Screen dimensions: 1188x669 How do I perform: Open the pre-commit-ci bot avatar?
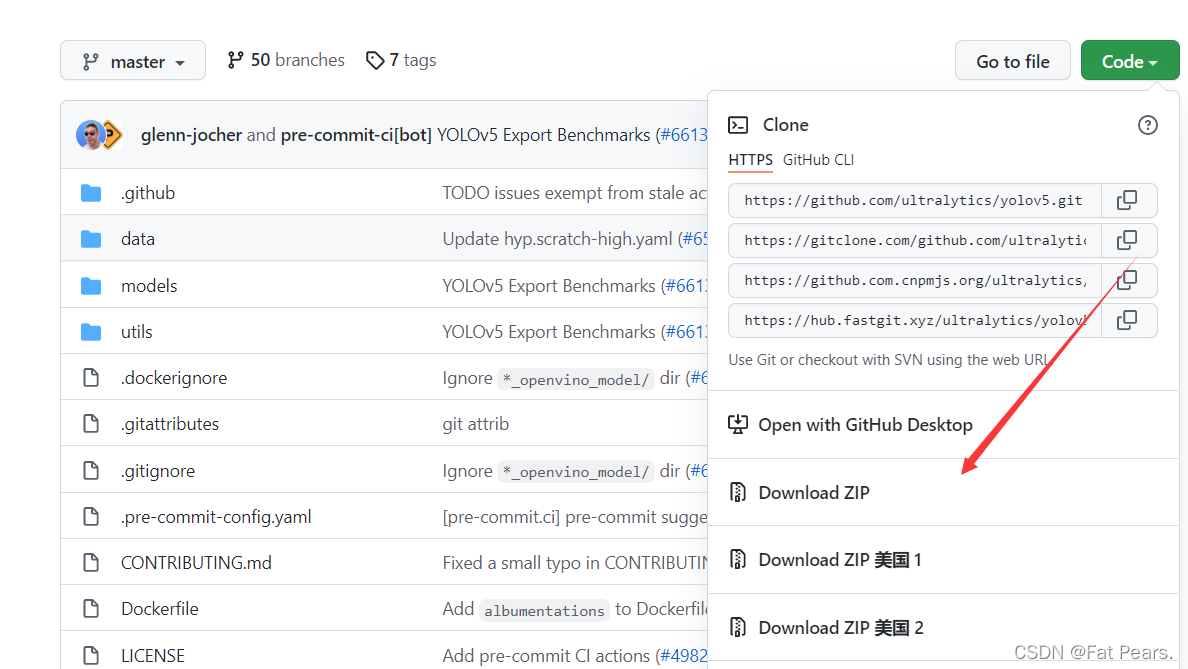tap(113, 135)
